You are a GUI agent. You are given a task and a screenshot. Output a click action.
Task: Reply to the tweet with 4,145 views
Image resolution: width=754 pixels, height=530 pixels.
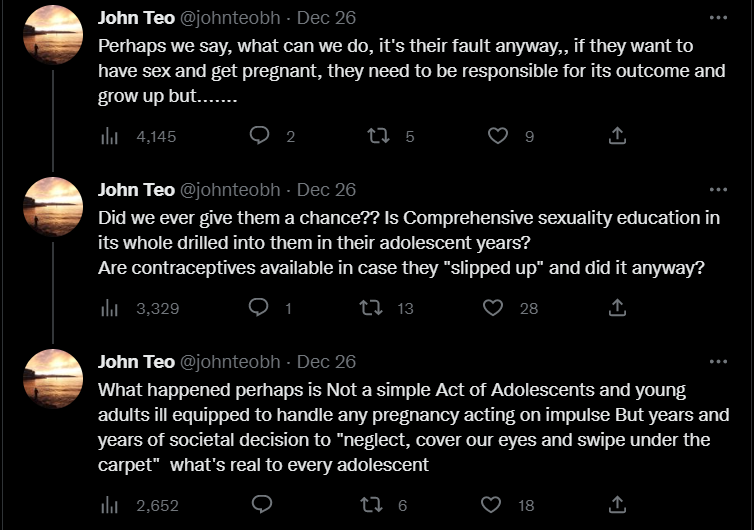pyautogui.click(x=259, y=136)
